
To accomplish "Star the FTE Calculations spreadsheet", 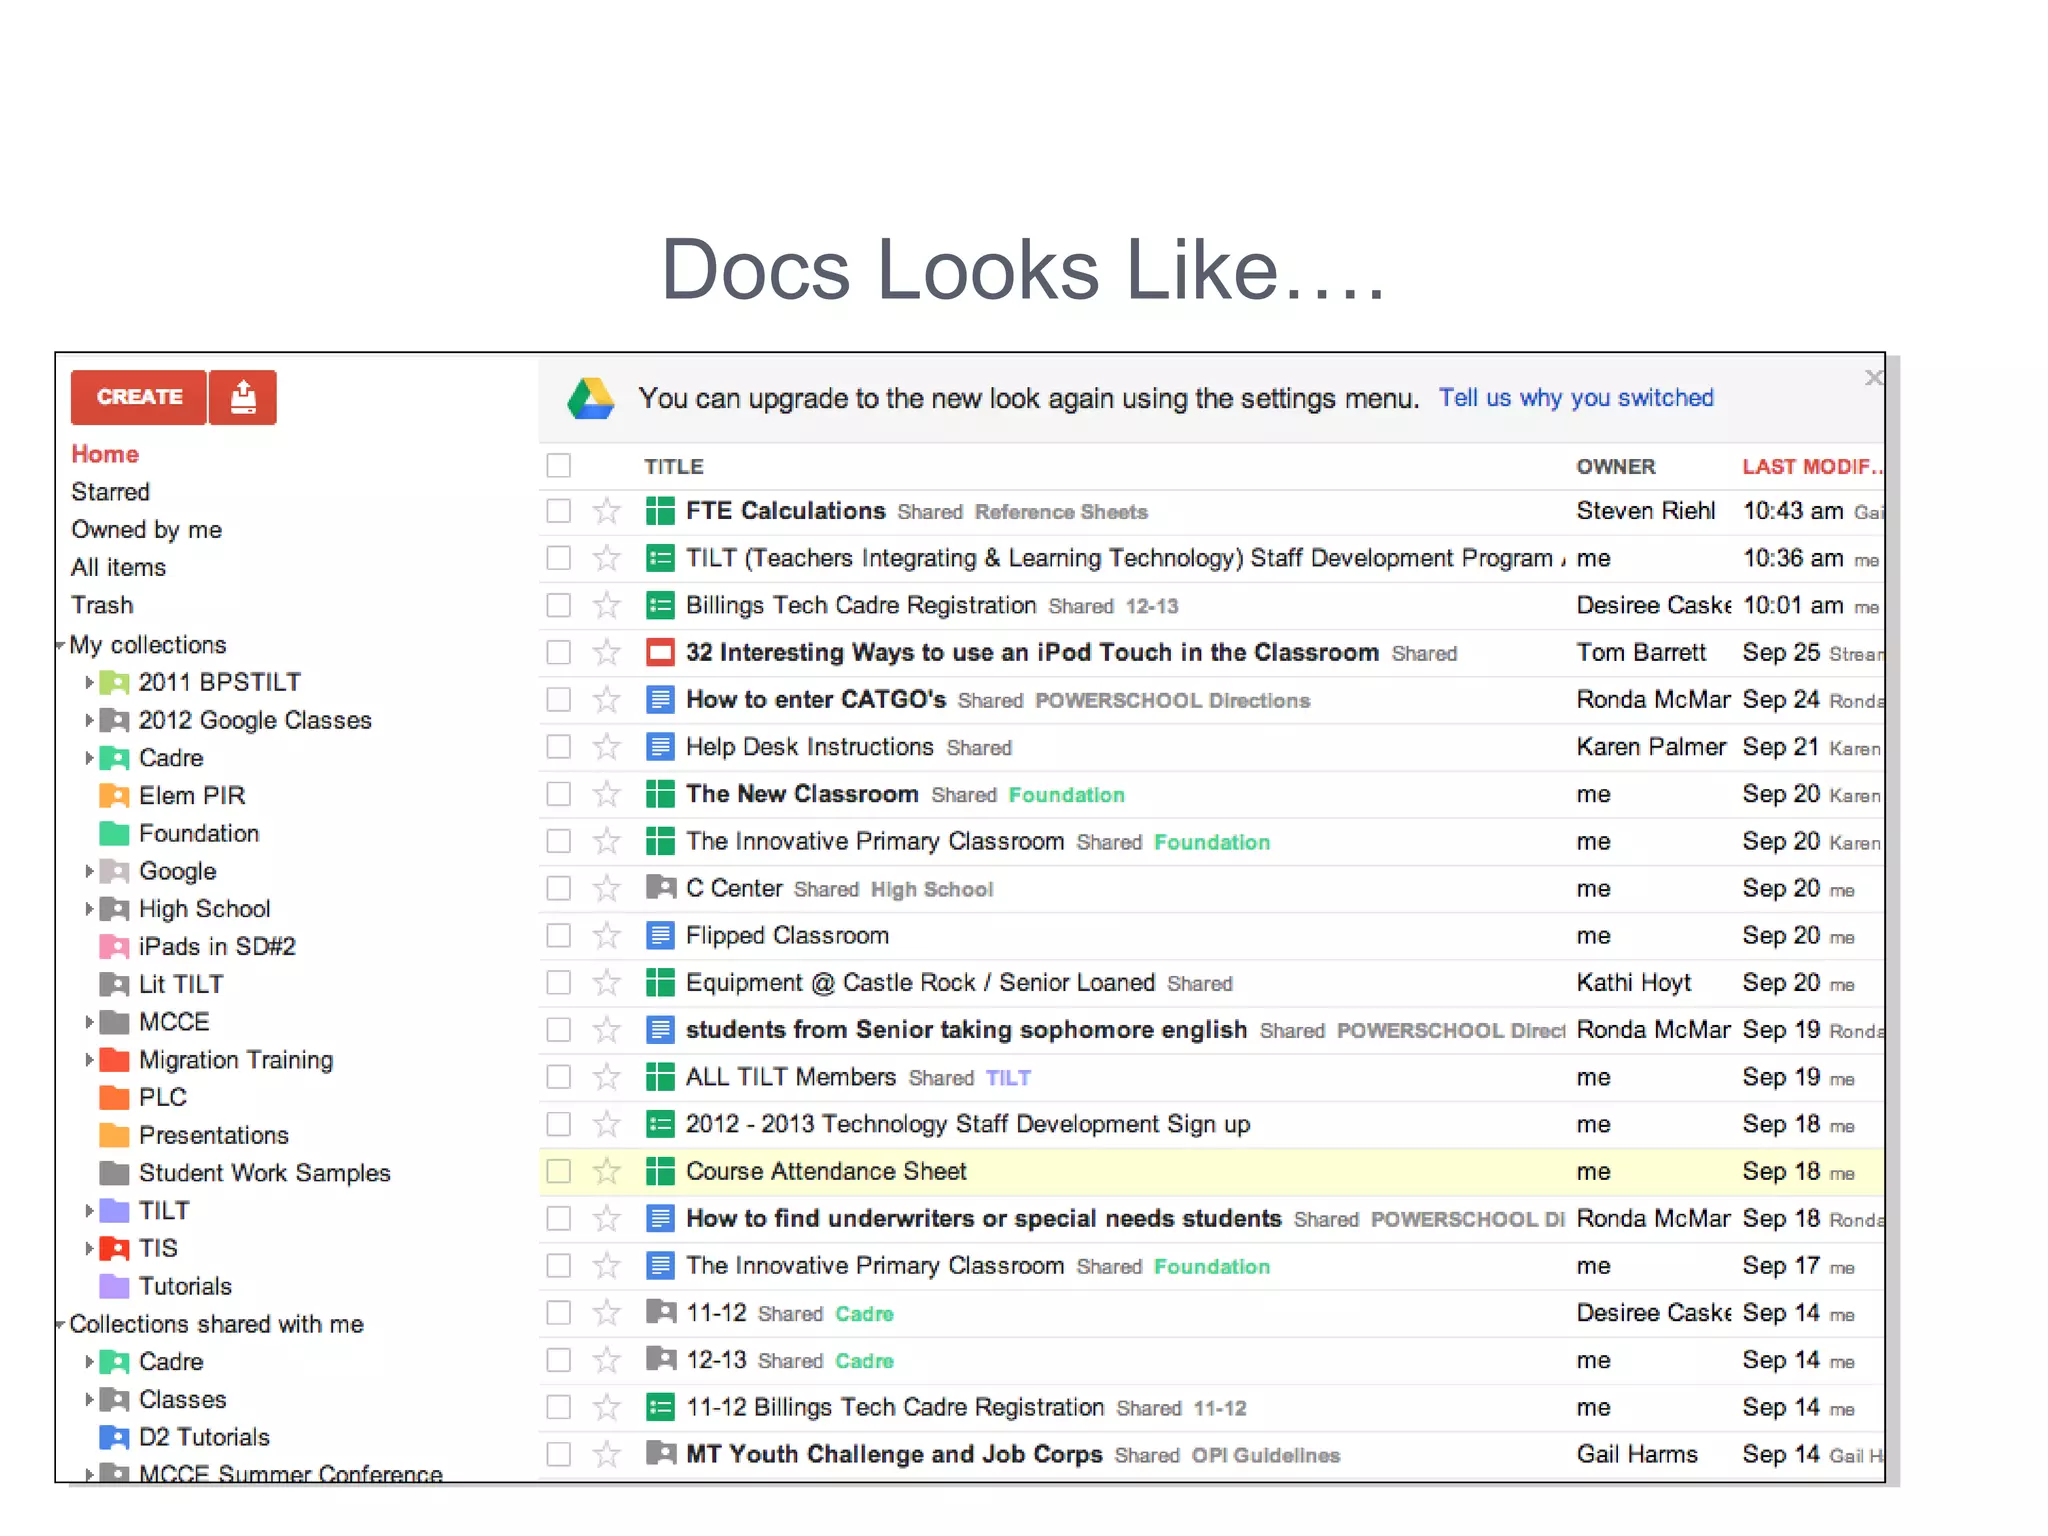I will coord(606,511).
